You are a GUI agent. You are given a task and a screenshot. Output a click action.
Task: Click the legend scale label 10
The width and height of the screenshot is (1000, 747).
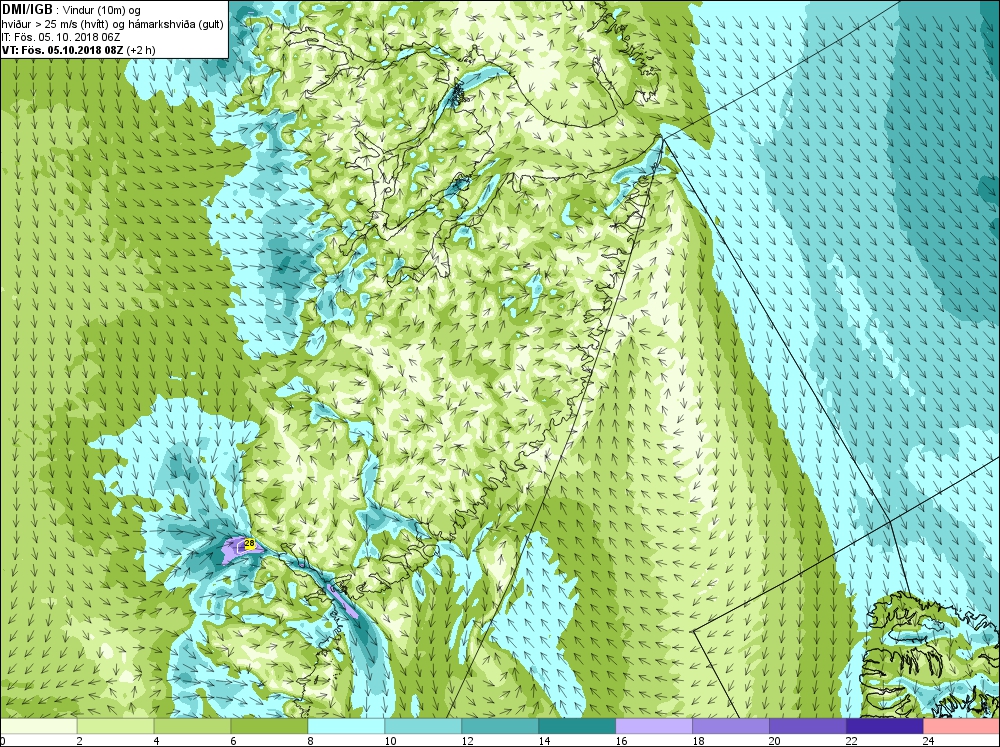390,741
